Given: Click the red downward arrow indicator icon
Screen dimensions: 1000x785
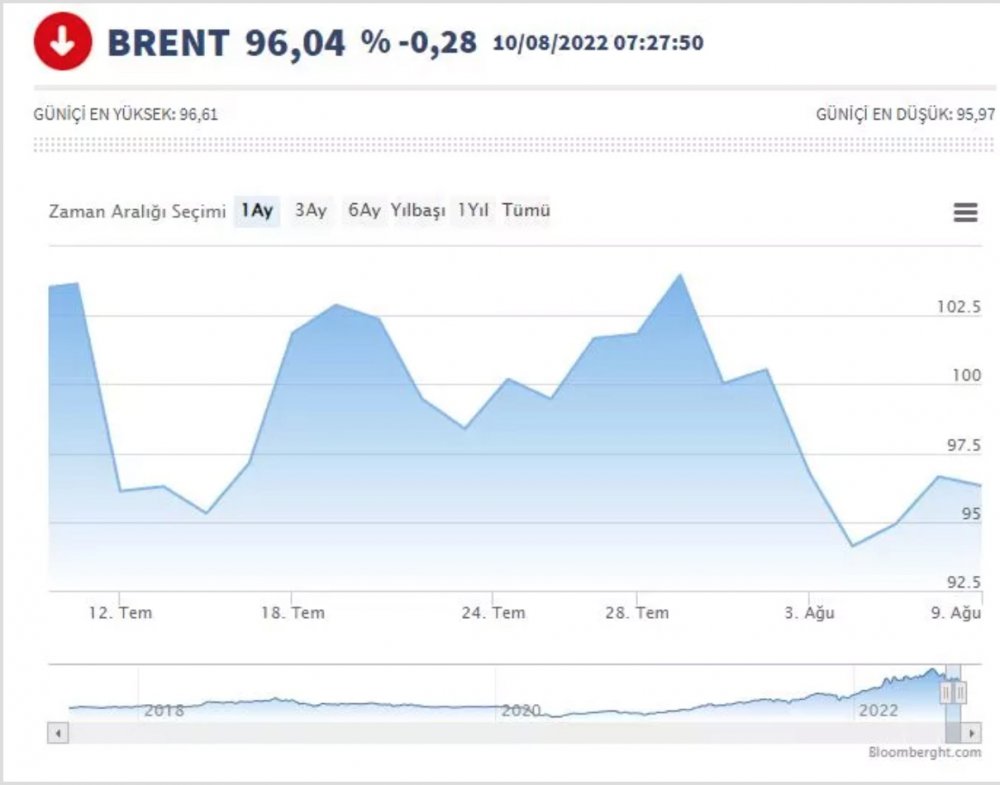Looking at the screenshot, I should pyautogui.click(x=62, y=39).
